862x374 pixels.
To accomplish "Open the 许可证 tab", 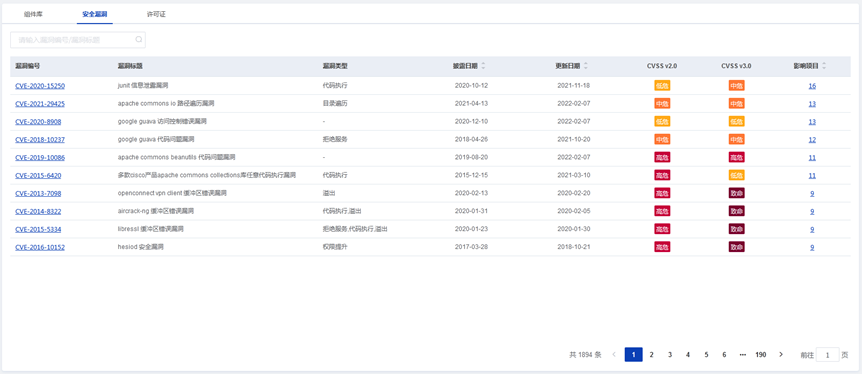I will (156, 14).
